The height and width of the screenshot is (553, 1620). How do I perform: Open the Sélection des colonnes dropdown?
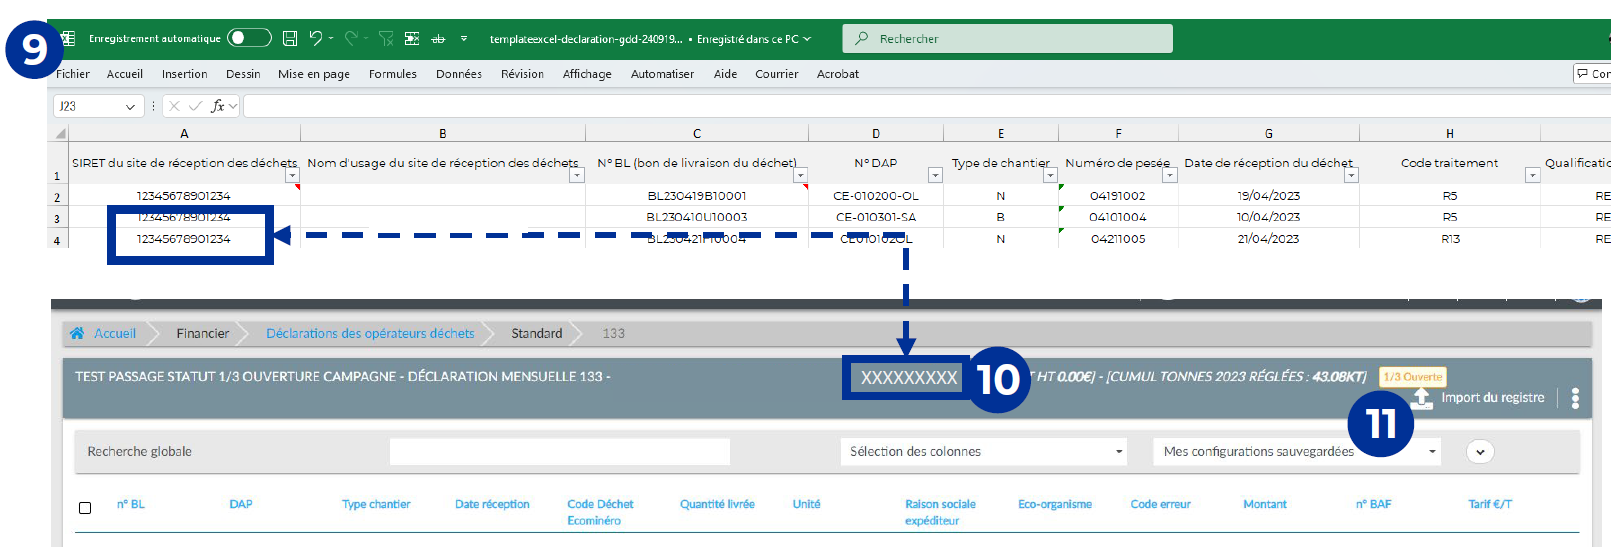tap(984, 452)
